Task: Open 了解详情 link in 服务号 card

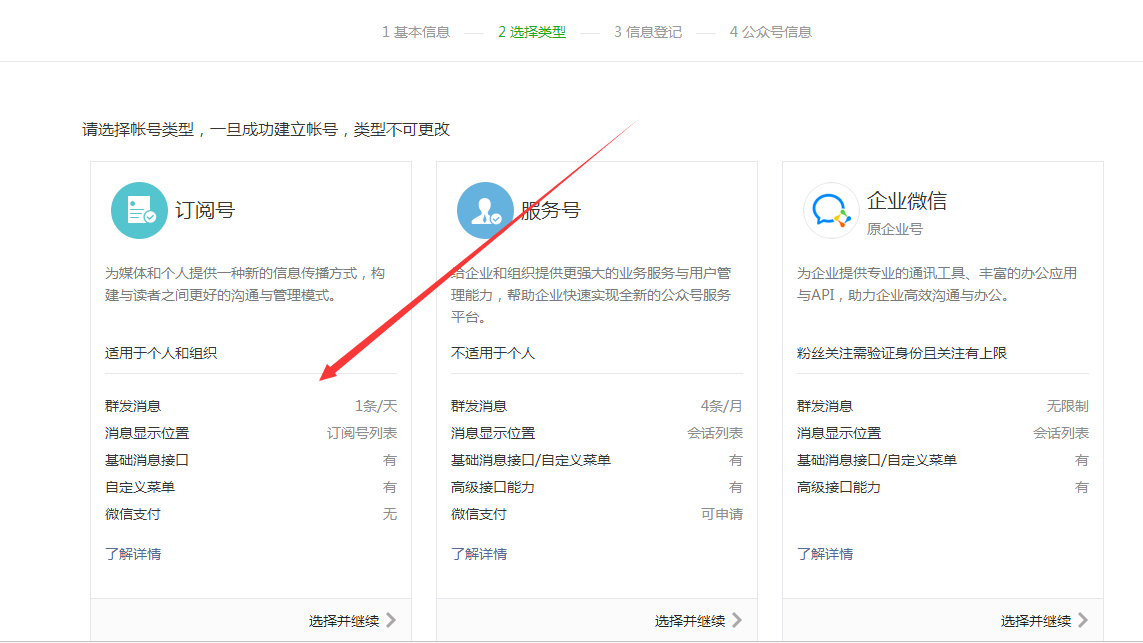Action: click(x=479, y=554)
